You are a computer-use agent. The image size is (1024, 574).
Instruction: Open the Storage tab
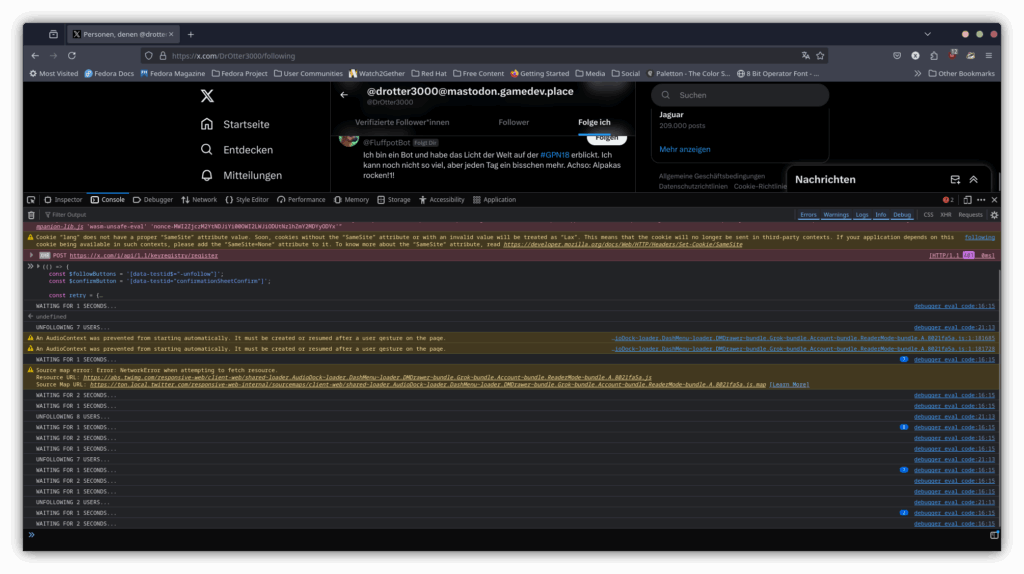tap(394, 200)
